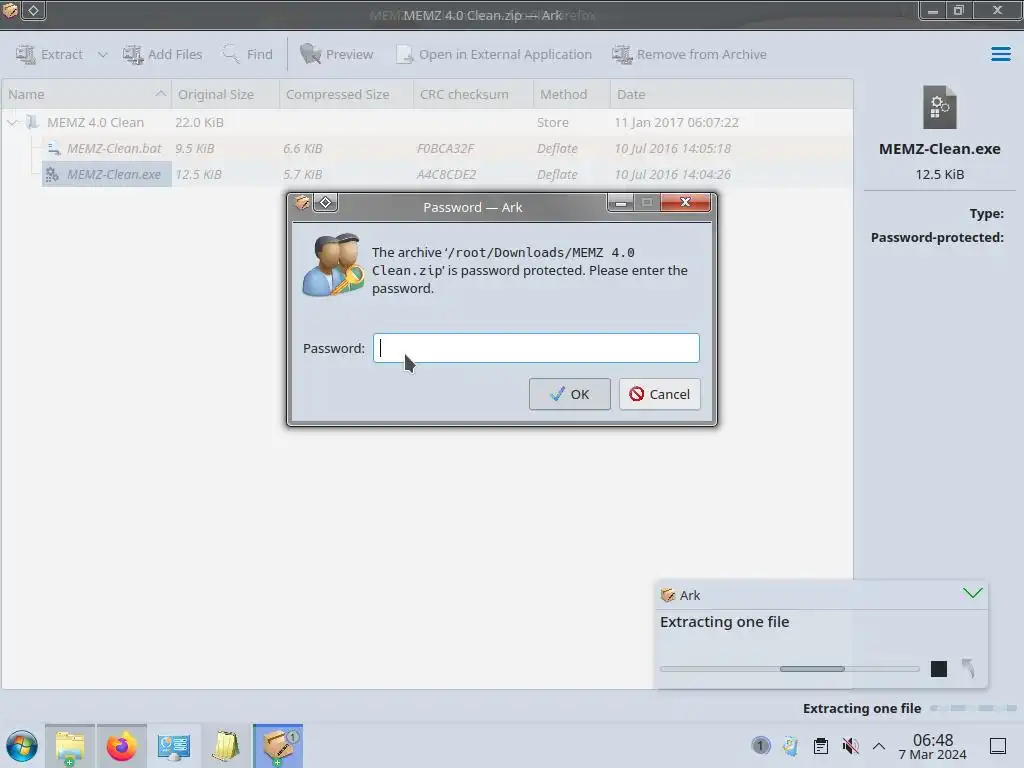The image size is (1024, 768).
Task: Expand the hidden tray icons arrow
Action: point(879,746)
